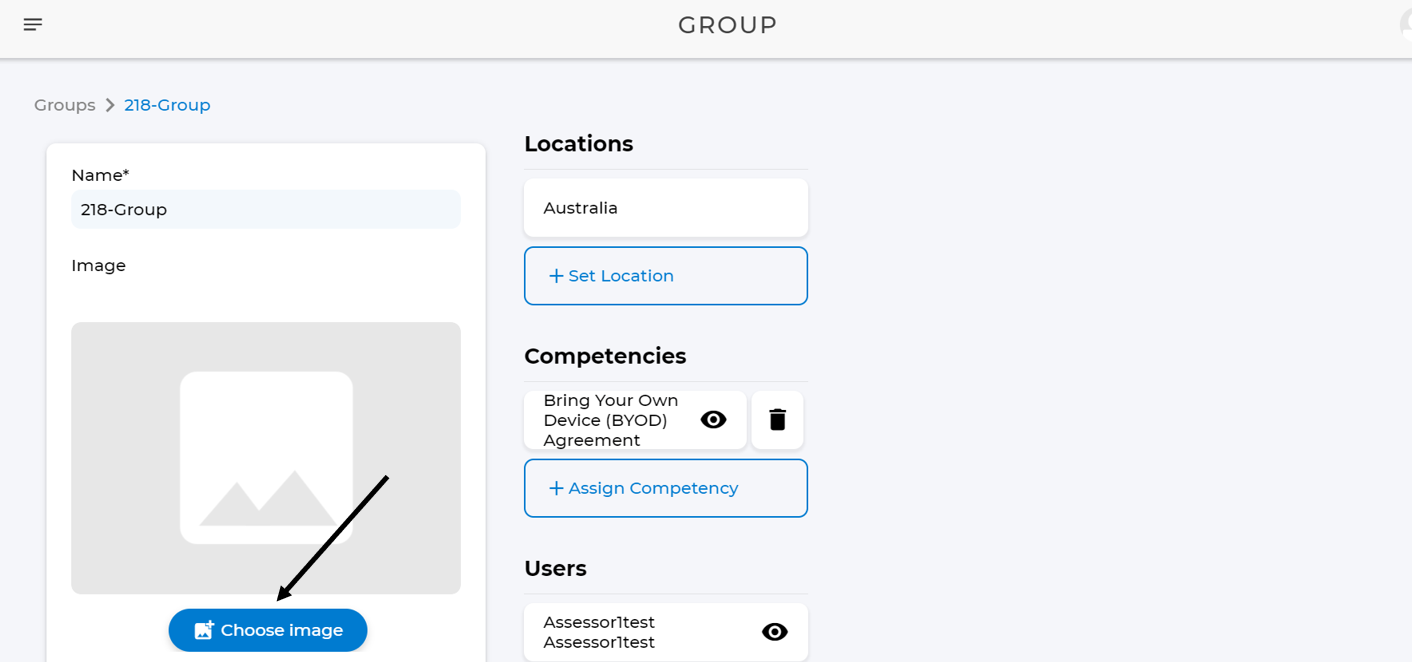Screen dimensions: 1412x662
Task: Click the Locations heading
Action: pyautogui.click(x=579, y=144)
